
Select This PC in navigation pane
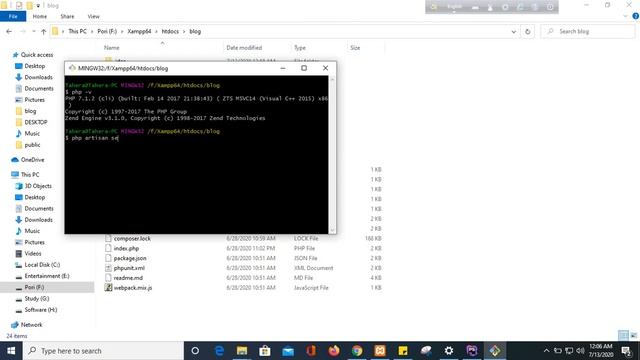[26, 174]
